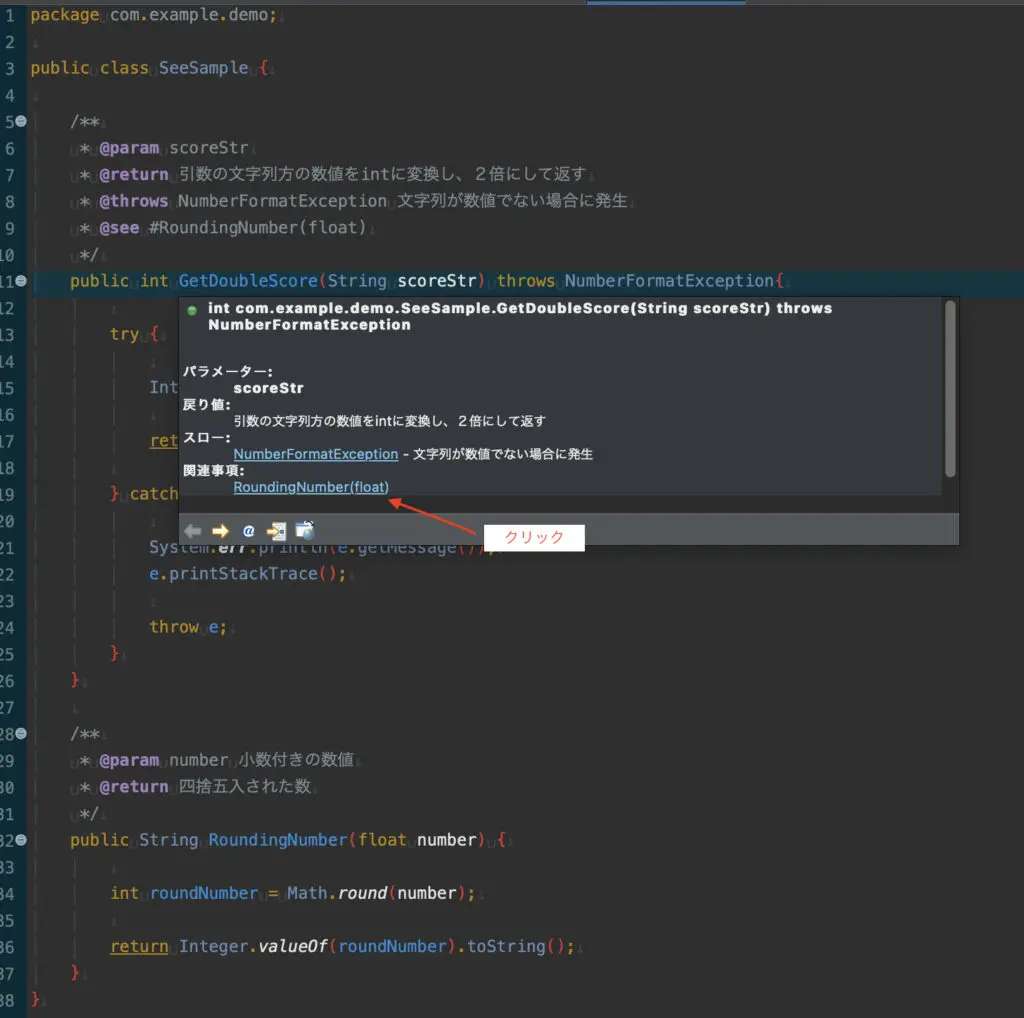Click '@param' before scoreStr on line 6
The height and width of the screenshot is (1018, 1024).
tap(129, 148)
